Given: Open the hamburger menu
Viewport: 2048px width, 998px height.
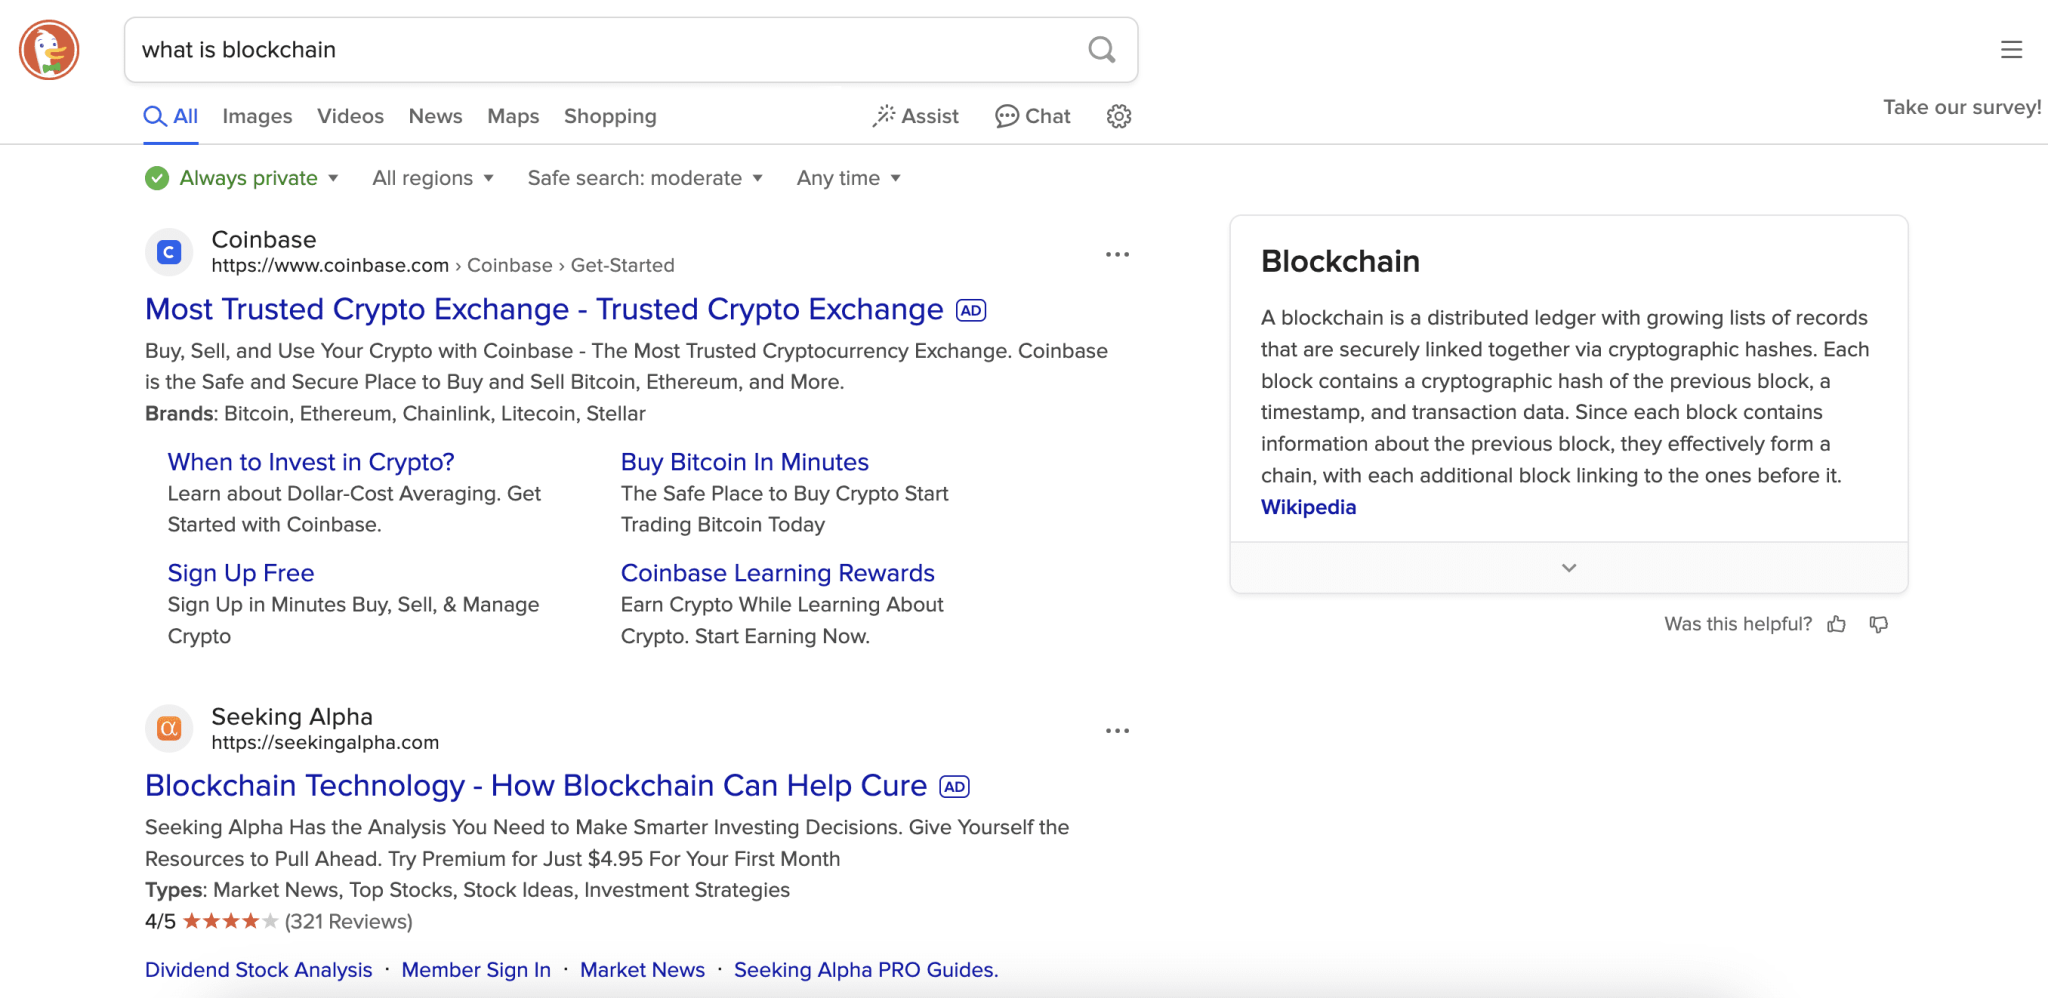Looking at the screenshot, I should [x=2011, y=49].
